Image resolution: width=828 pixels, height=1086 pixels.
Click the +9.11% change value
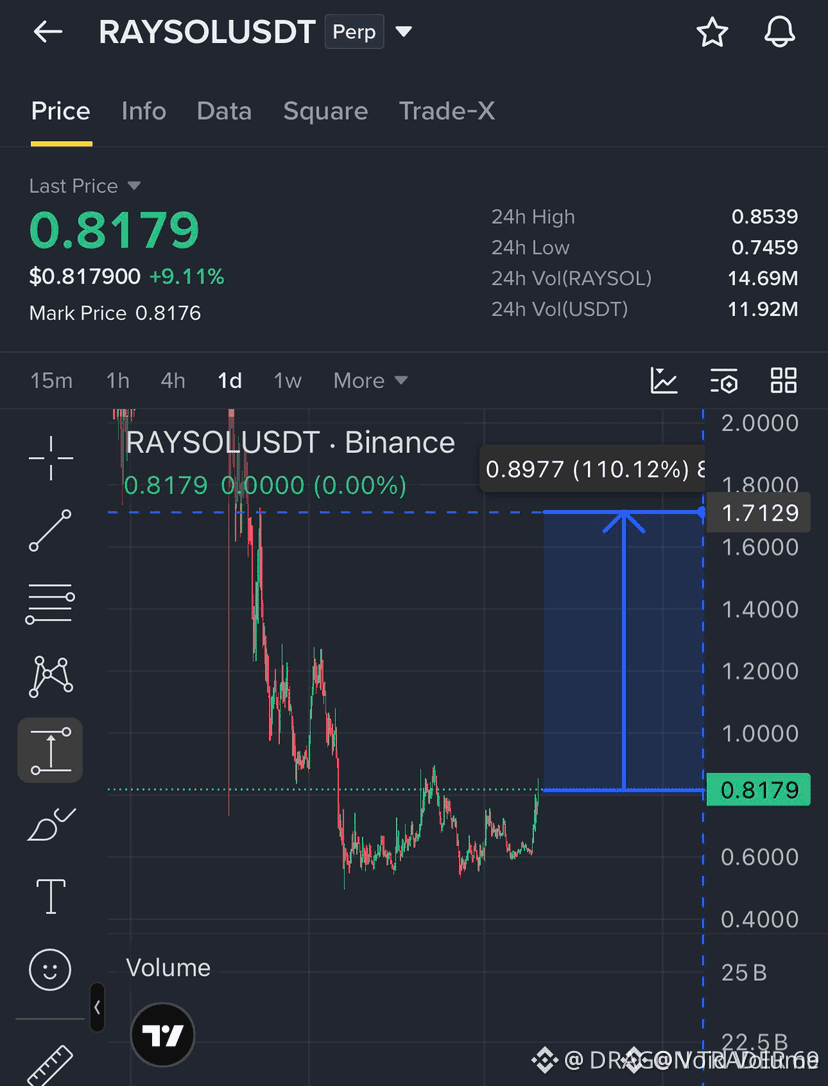(x=187, y=277)
